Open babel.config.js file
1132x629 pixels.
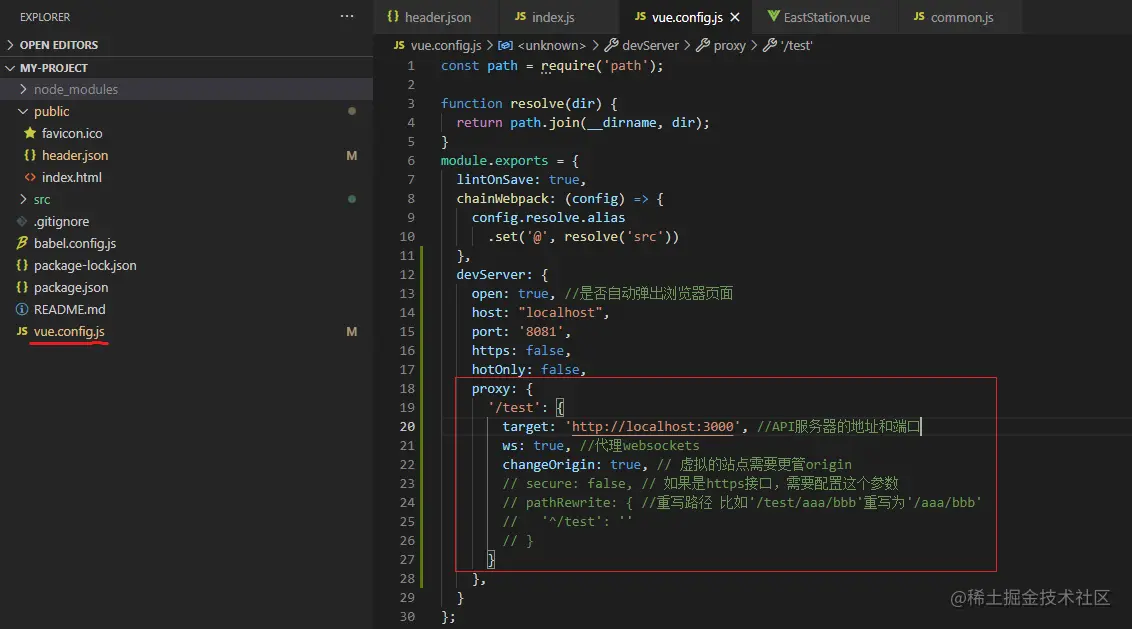[74, 243]
